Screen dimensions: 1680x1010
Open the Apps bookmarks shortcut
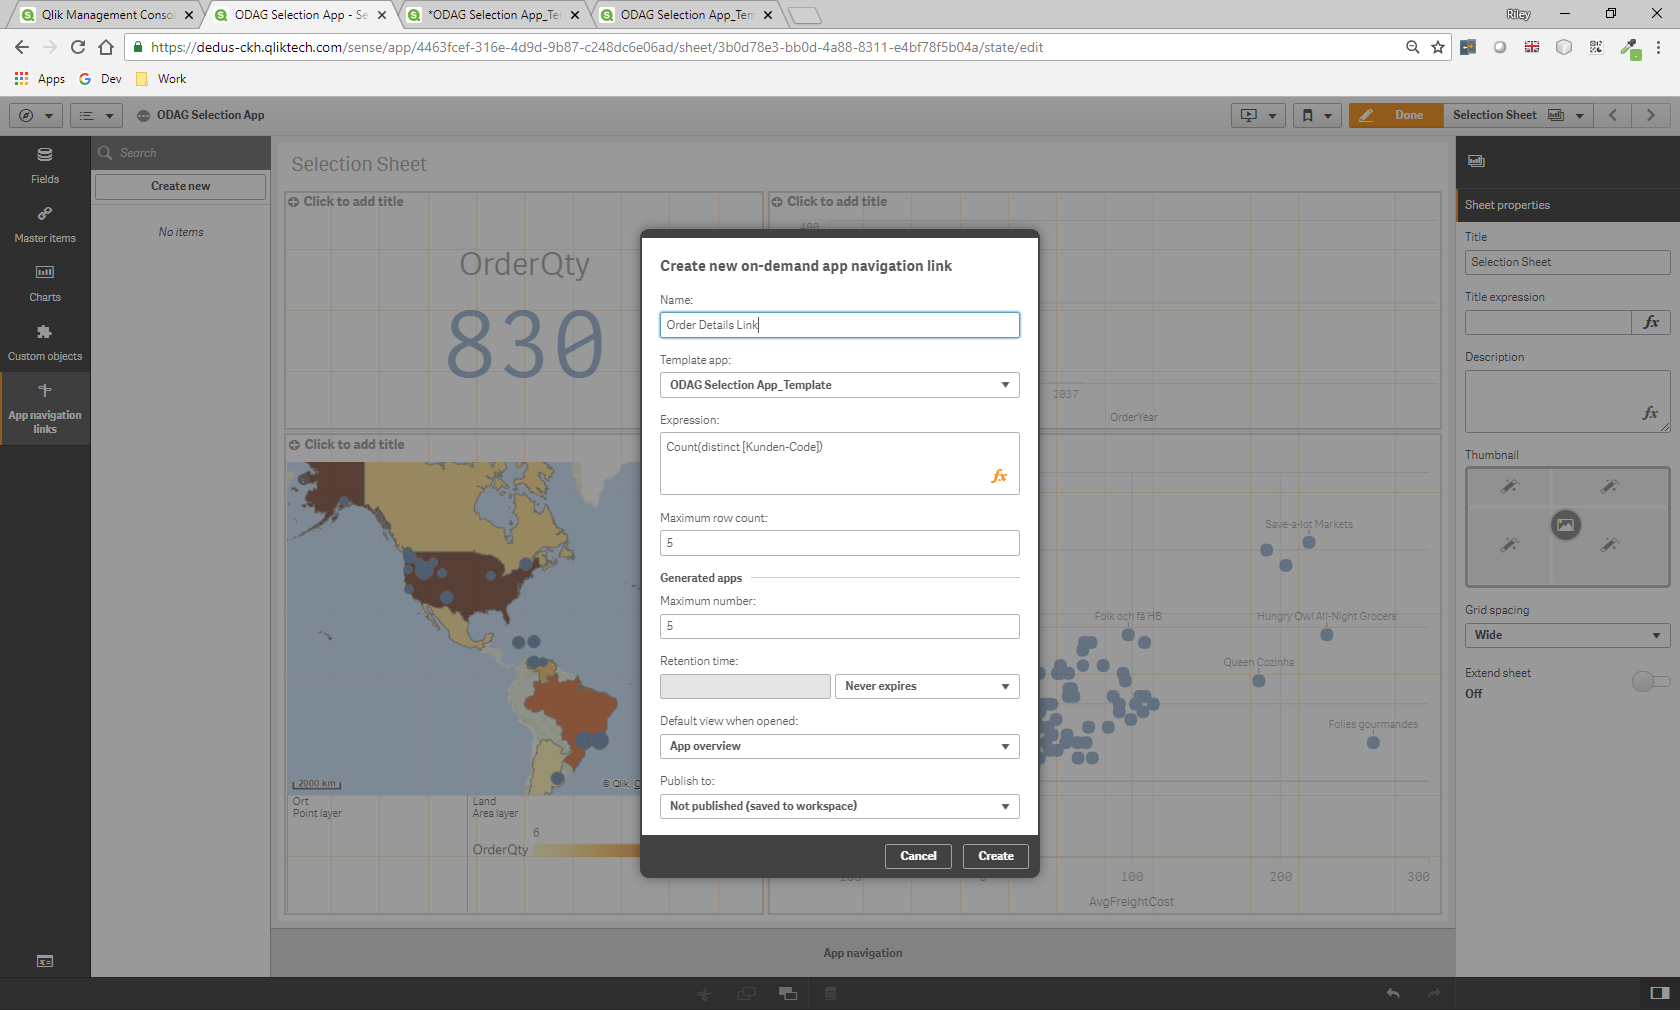click(x=40, y=79)
